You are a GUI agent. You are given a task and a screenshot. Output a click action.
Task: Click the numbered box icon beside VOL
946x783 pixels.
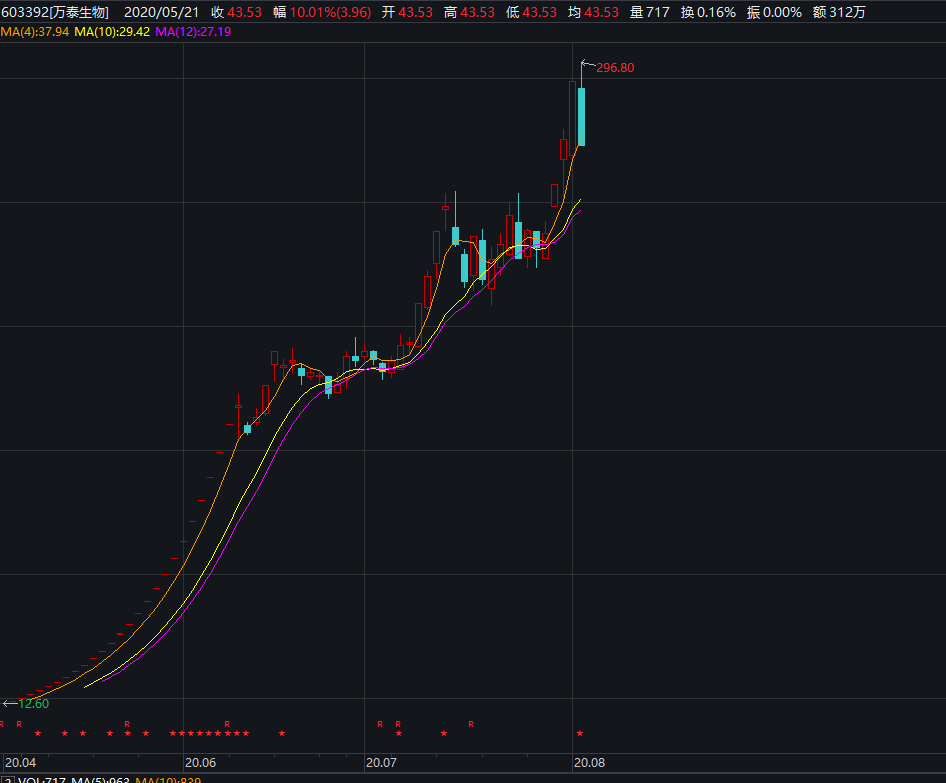[x=7, y=780]
